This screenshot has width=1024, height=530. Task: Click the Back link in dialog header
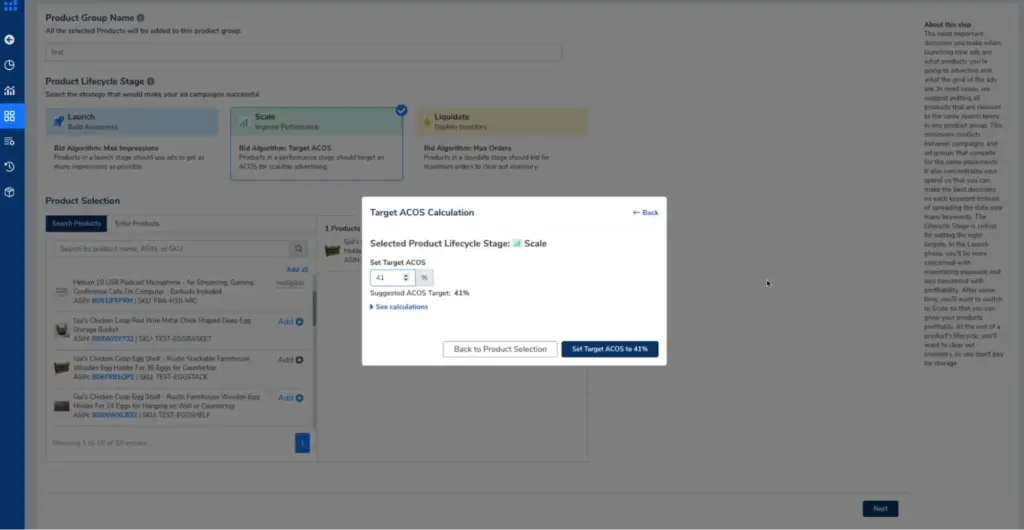click(x=646, y=213)
